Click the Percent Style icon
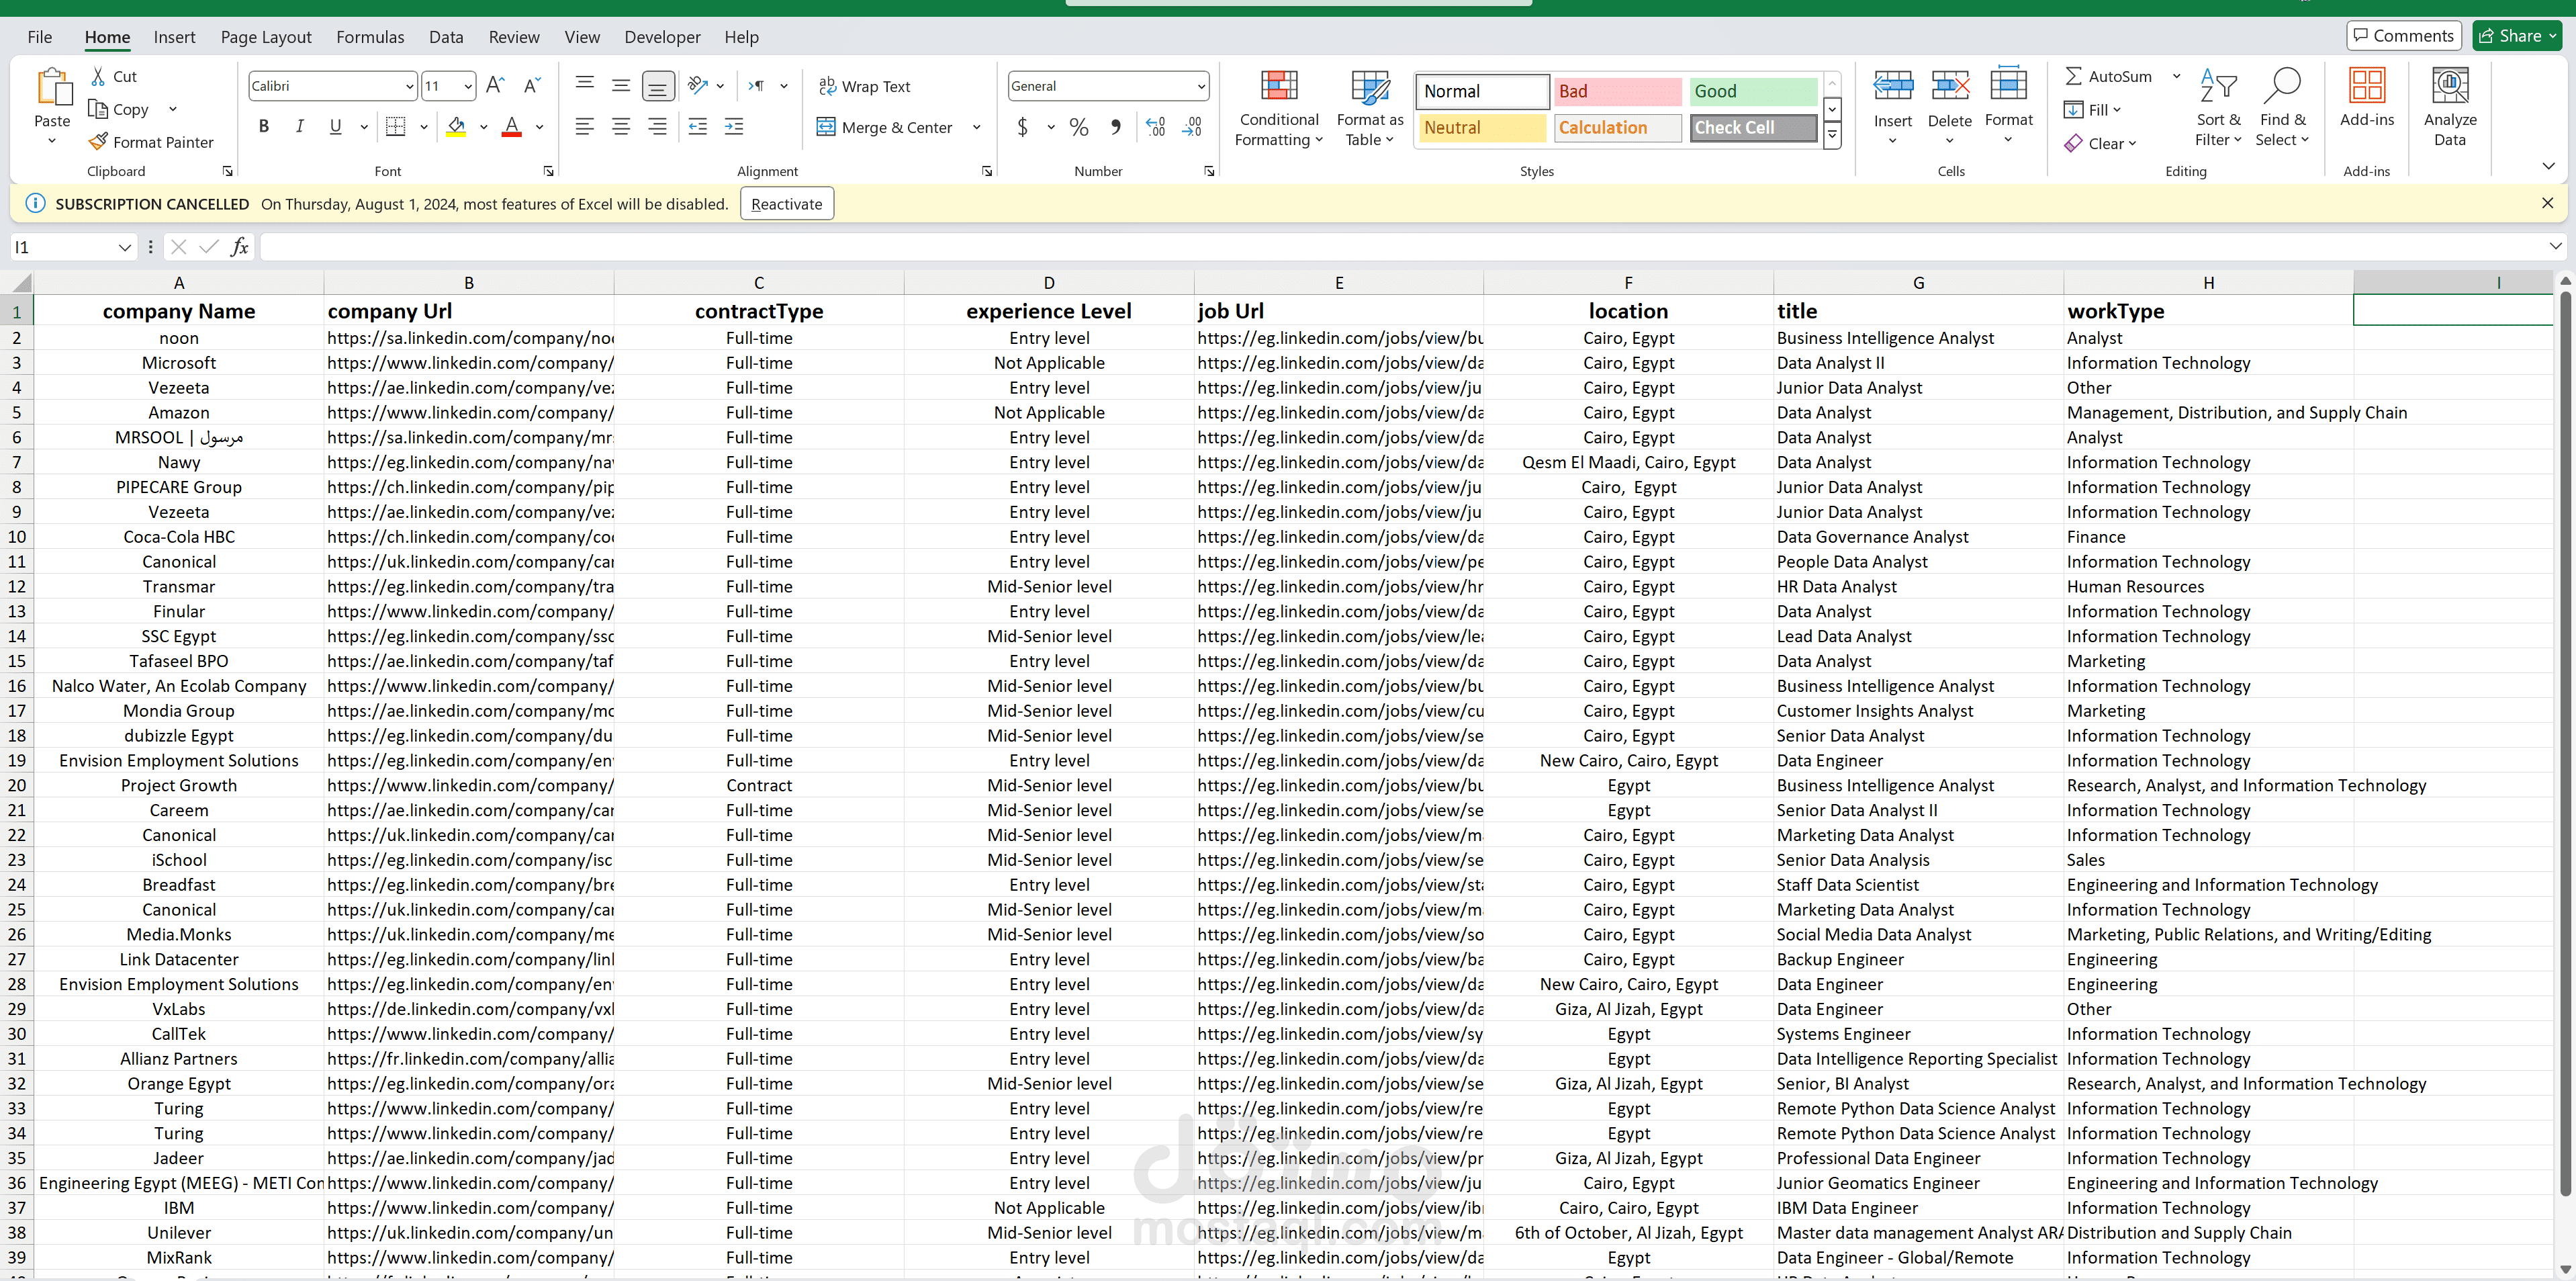Screen dimensions: 2576x1281 [1078, 127]
